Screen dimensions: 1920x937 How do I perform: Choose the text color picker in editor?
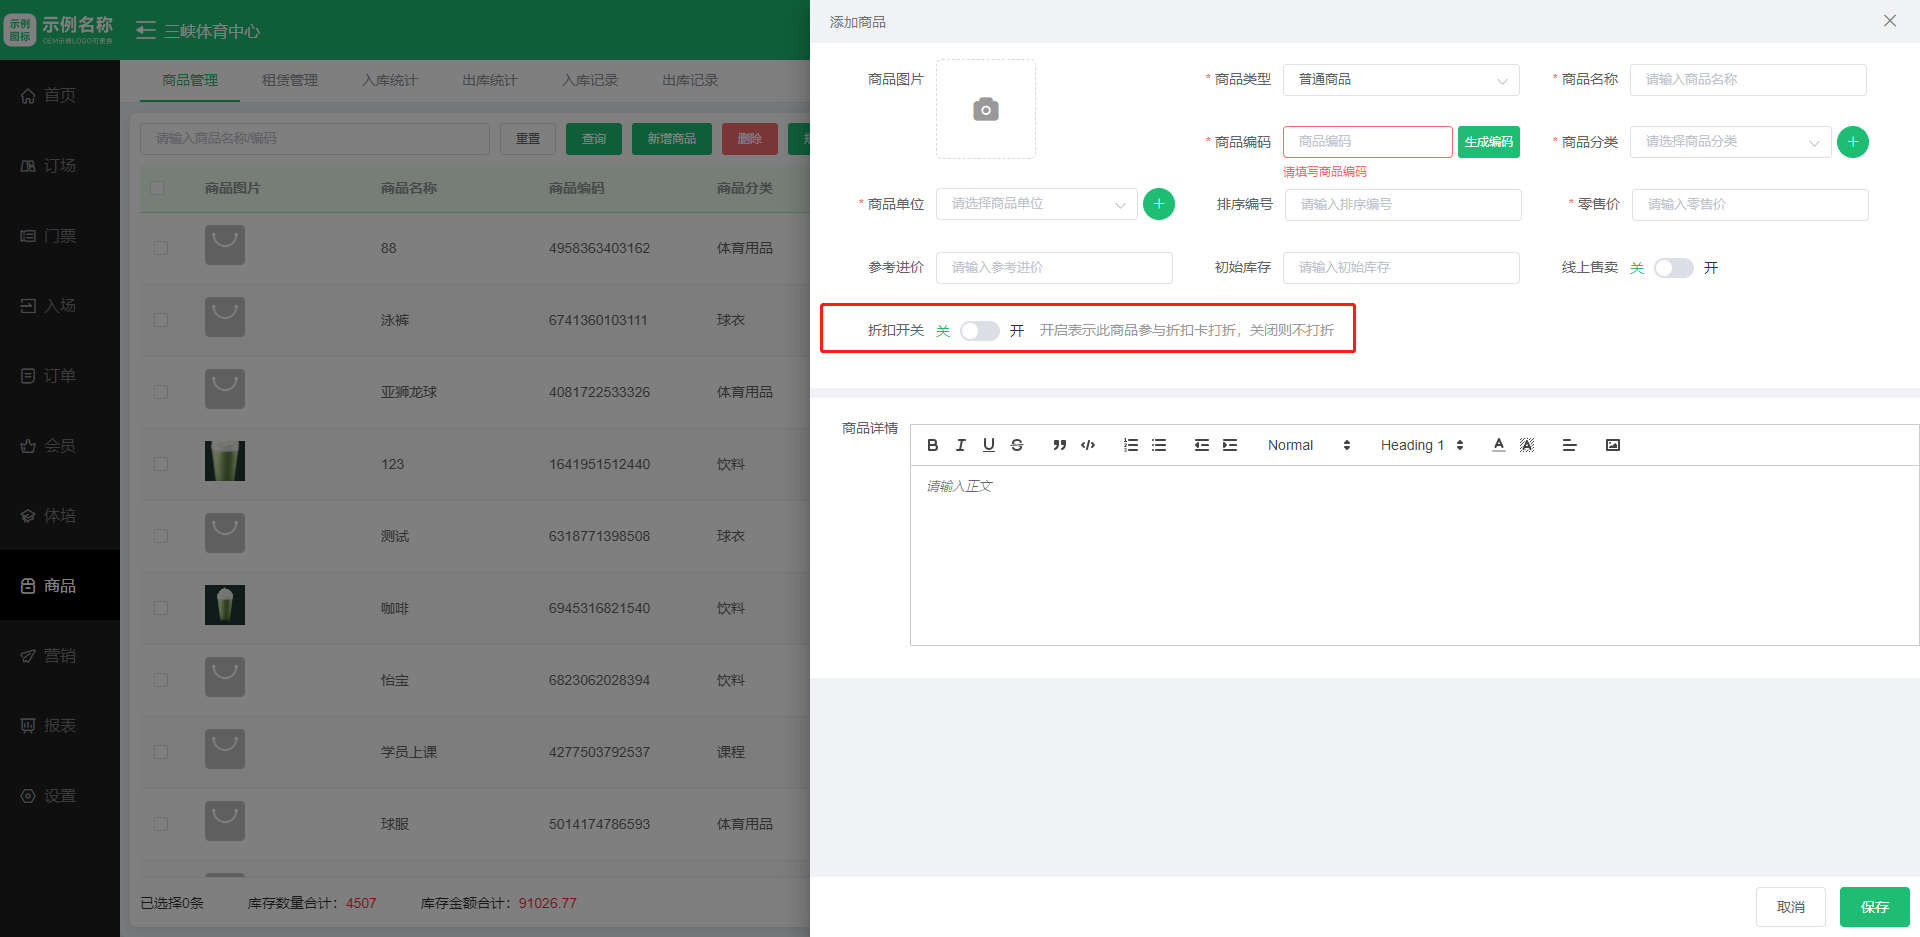click(1498, 445)
